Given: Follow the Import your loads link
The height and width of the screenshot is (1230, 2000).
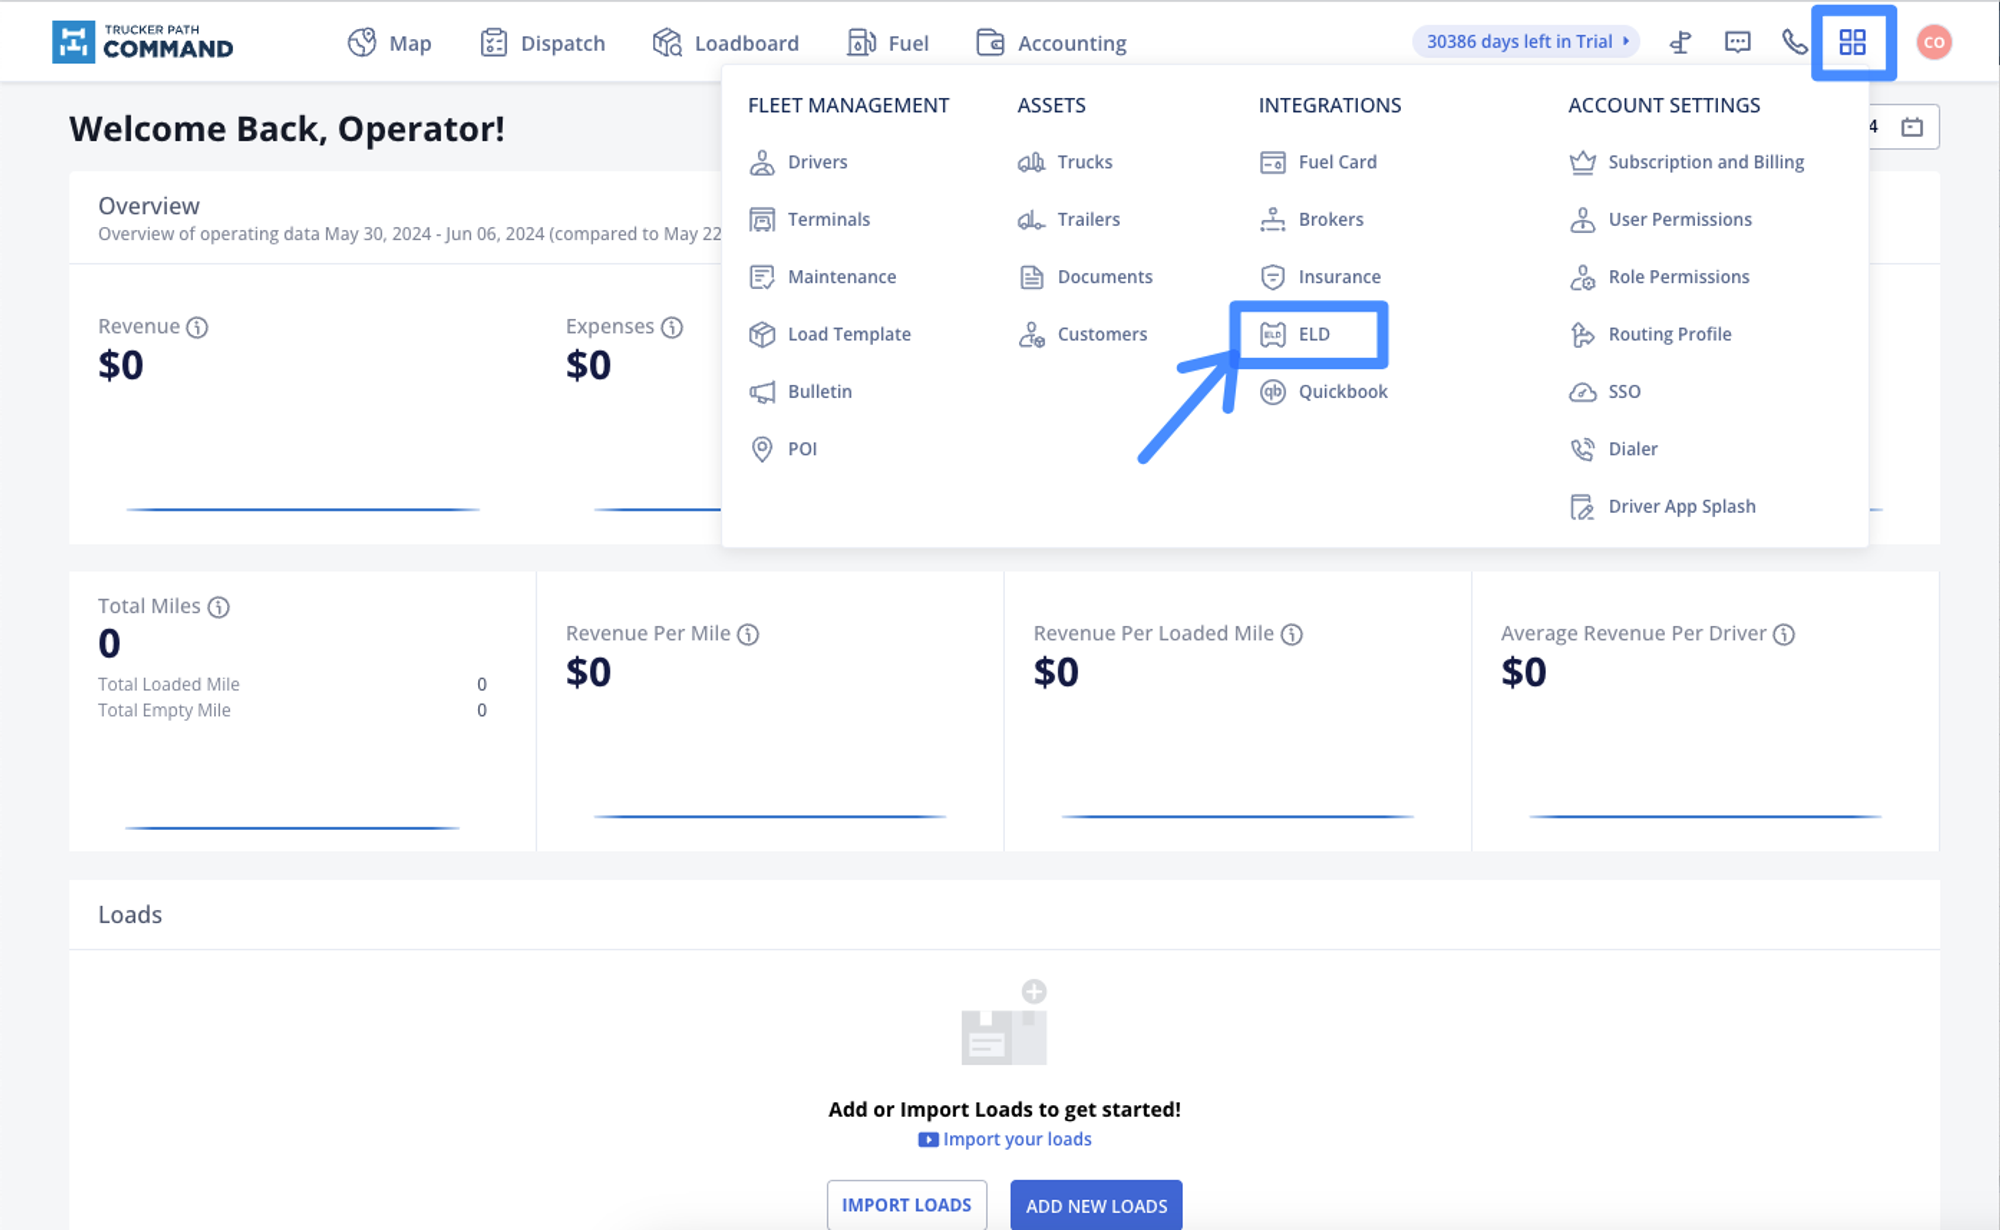Looking at the screenshot, I should click(x=1016, y=1139).
